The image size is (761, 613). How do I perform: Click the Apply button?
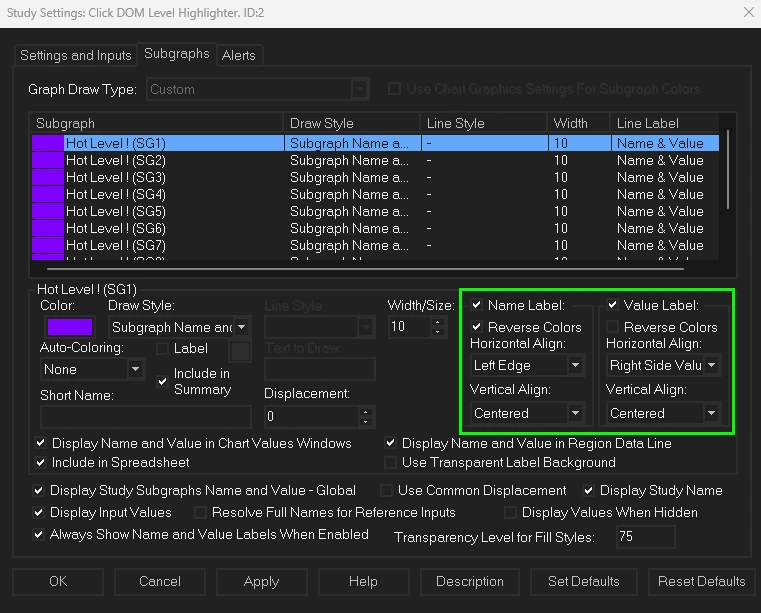[x=261, y=581]
